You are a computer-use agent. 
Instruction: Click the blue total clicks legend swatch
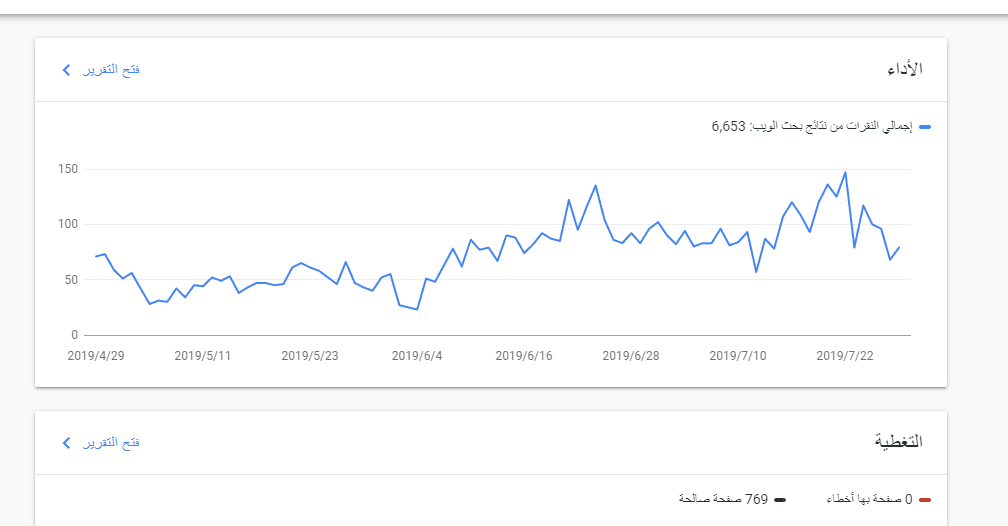pos(925,127)
